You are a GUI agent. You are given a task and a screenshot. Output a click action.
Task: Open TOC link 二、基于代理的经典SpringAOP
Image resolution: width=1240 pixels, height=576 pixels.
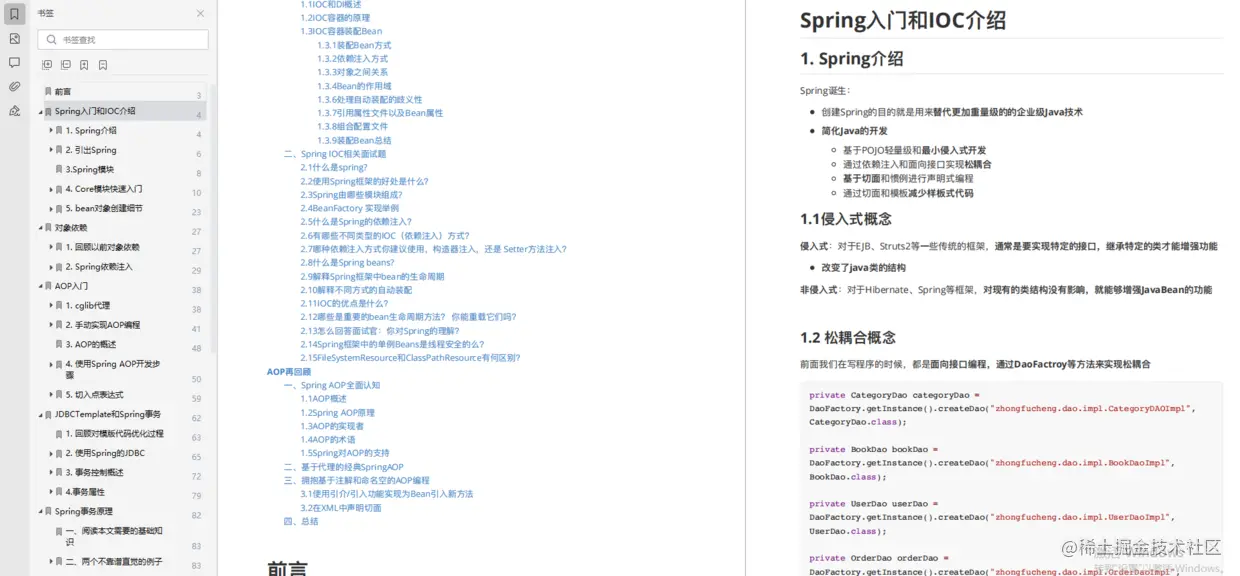pyautogui.click(x=344, y=466)
